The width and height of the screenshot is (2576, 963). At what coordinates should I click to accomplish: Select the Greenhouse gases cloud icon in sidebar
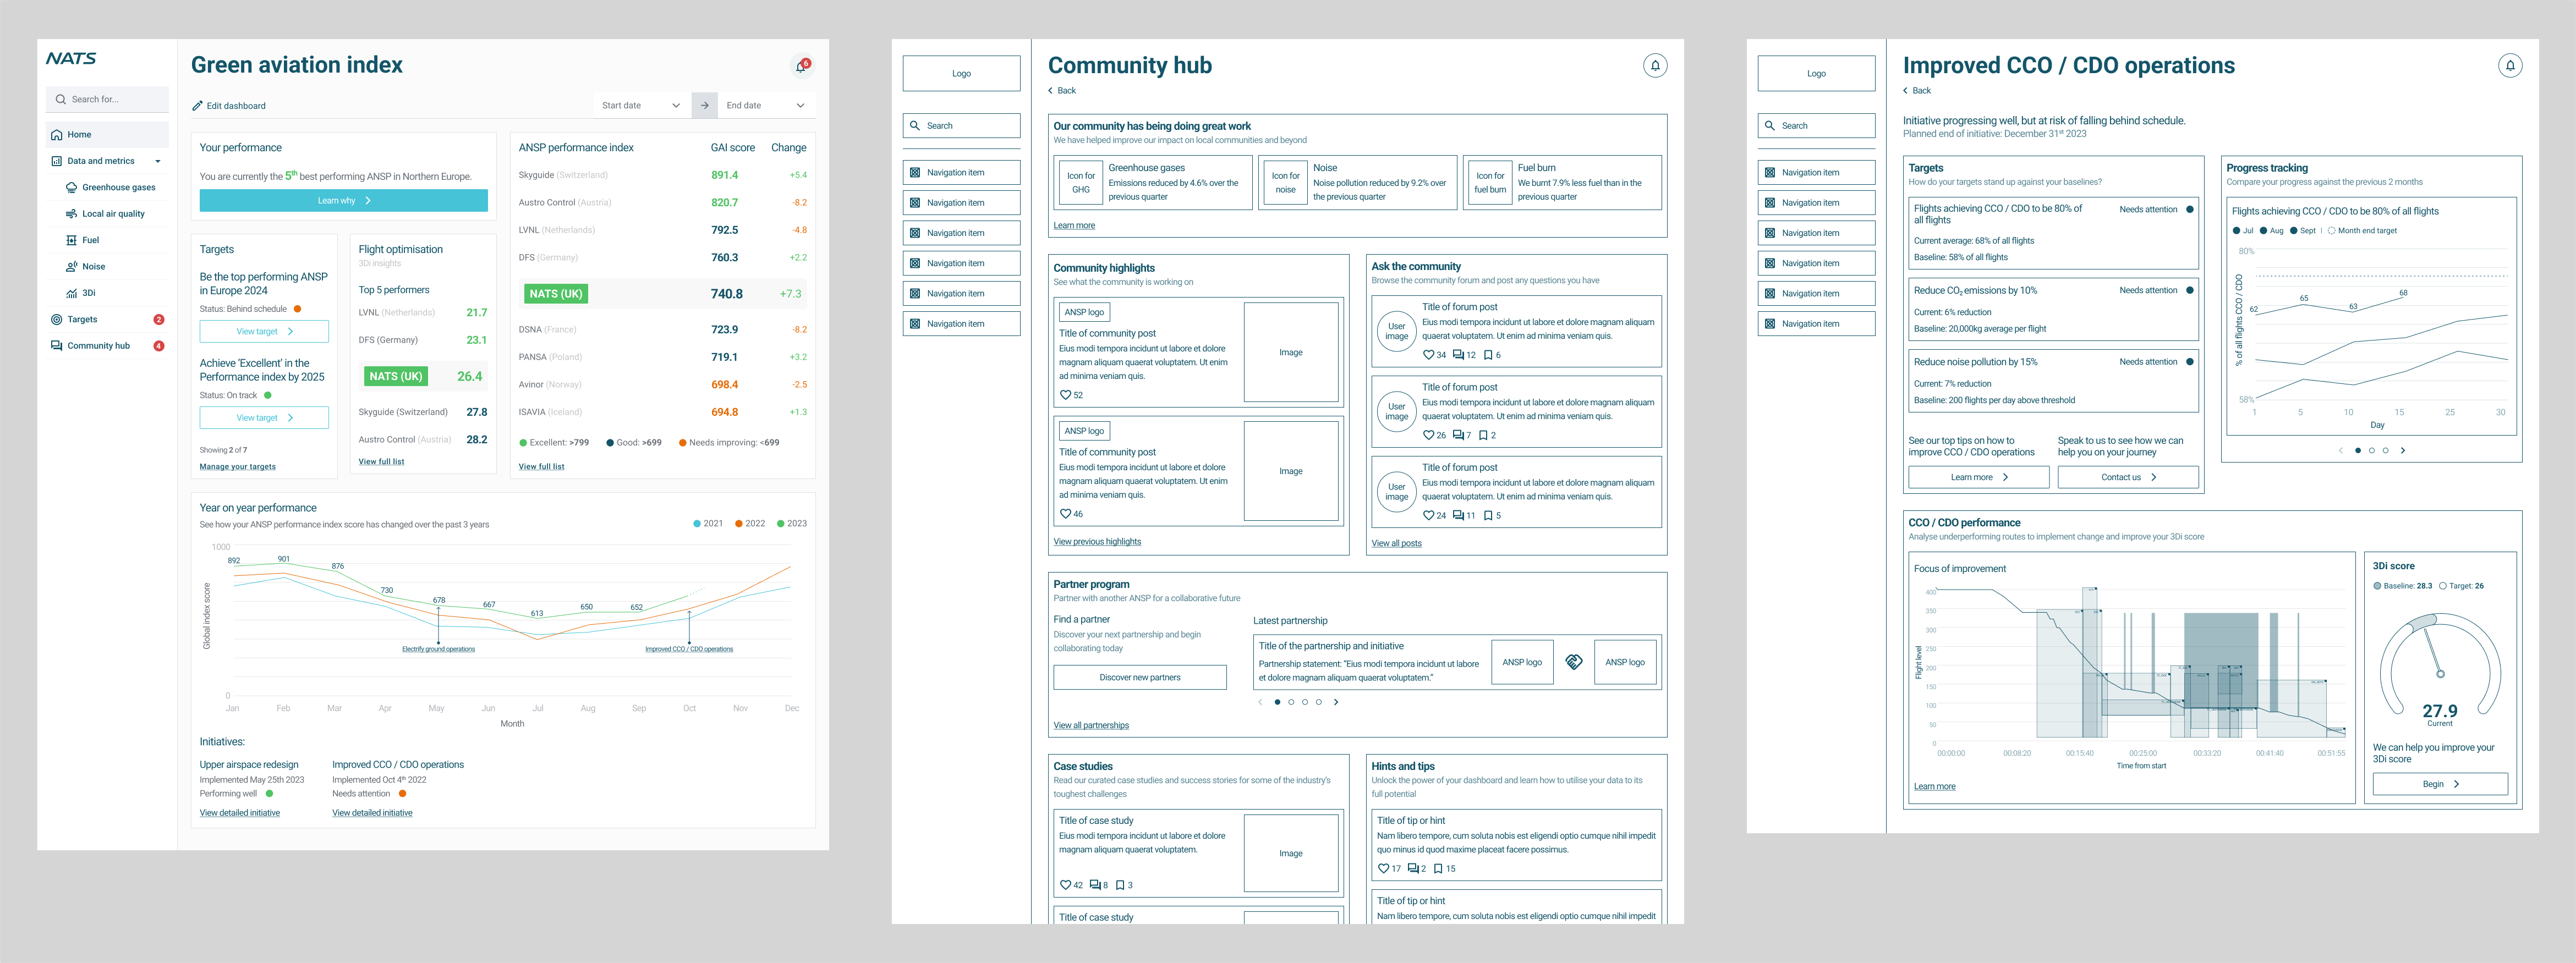coord(72,187)
